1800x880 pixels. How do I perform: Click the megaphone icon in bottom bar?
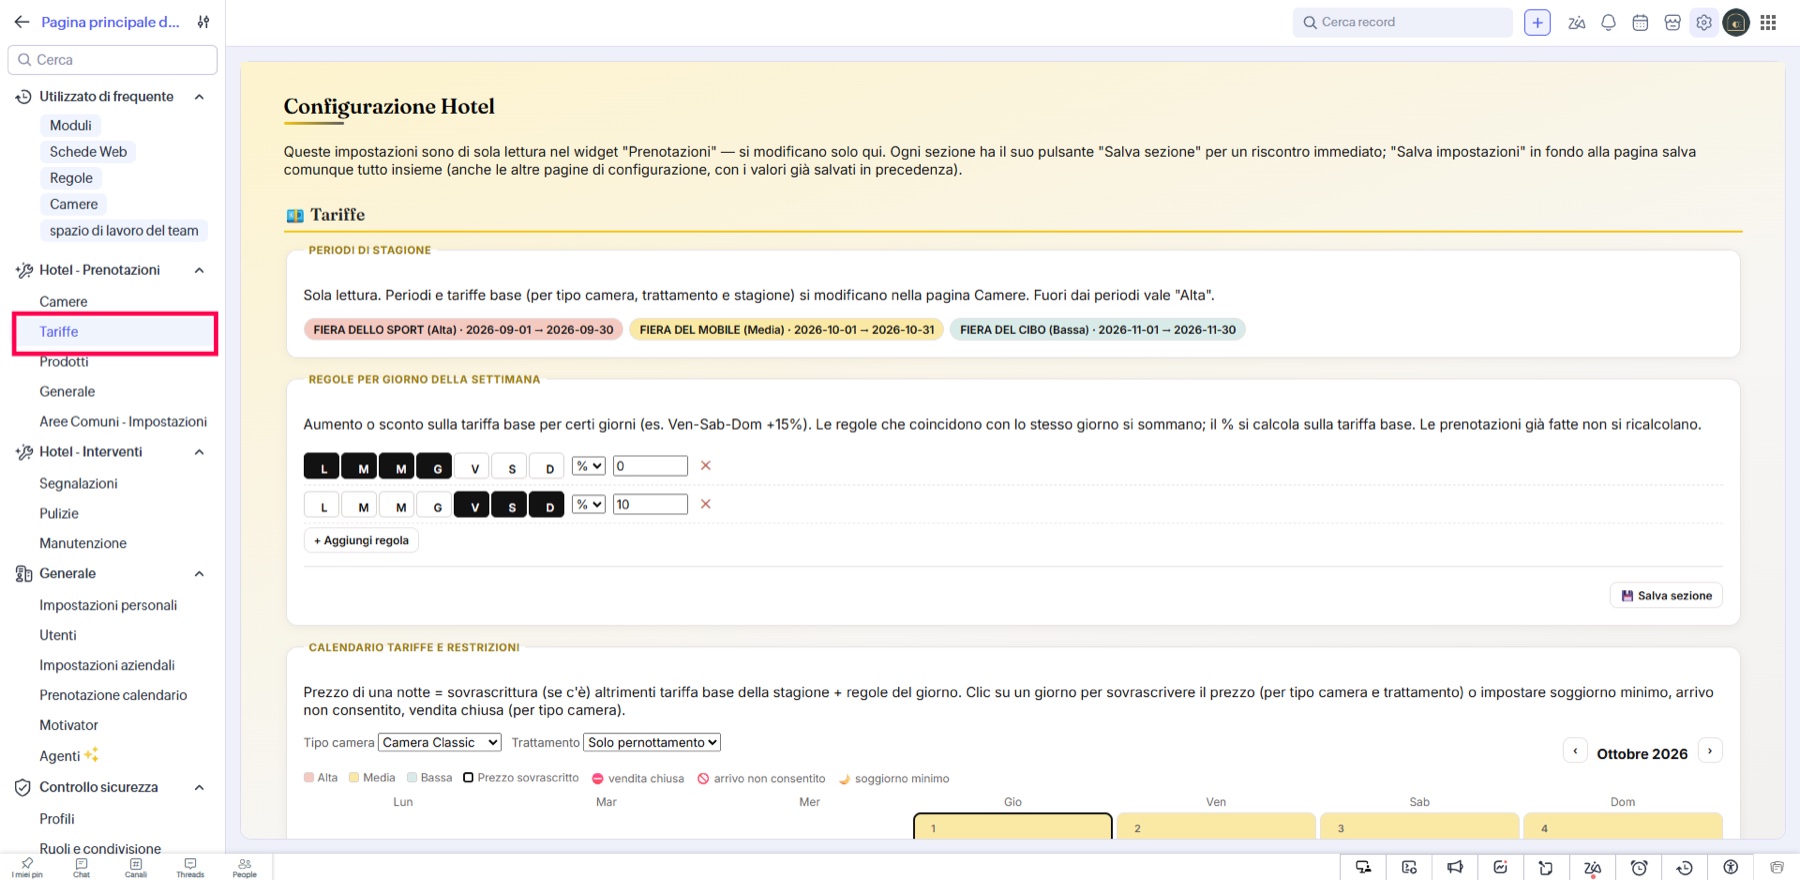point(1455,867)
